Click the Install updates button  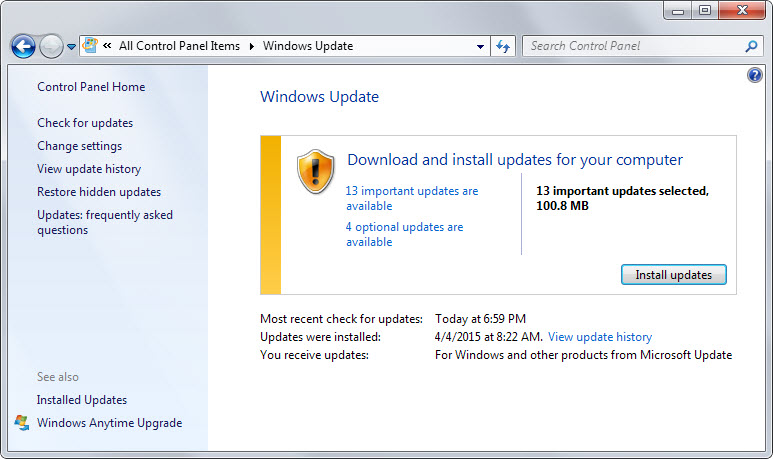[673, 275]
